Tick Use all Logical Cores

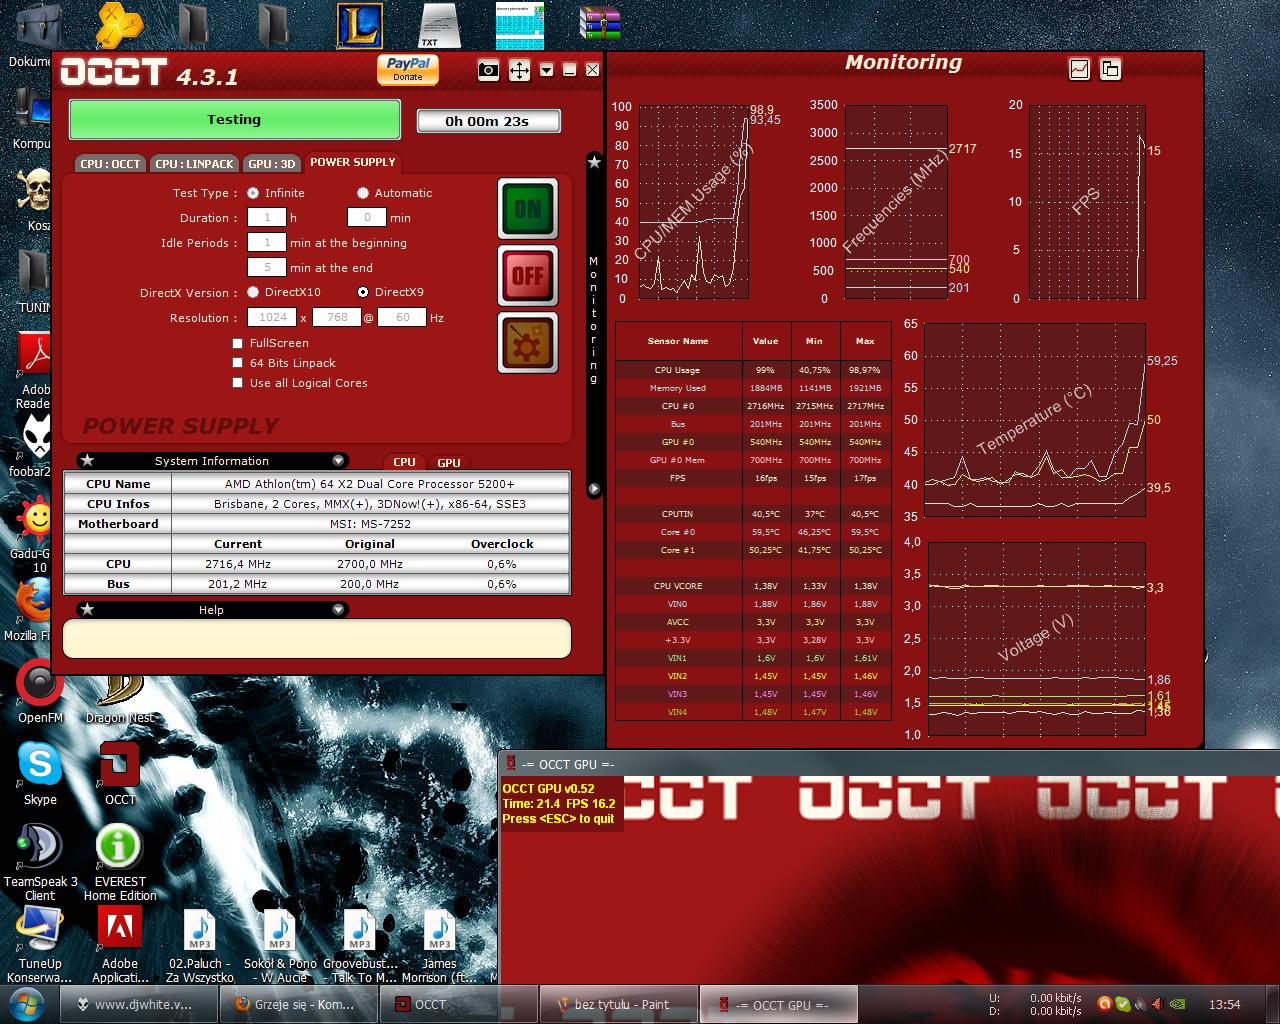[238, 383]
